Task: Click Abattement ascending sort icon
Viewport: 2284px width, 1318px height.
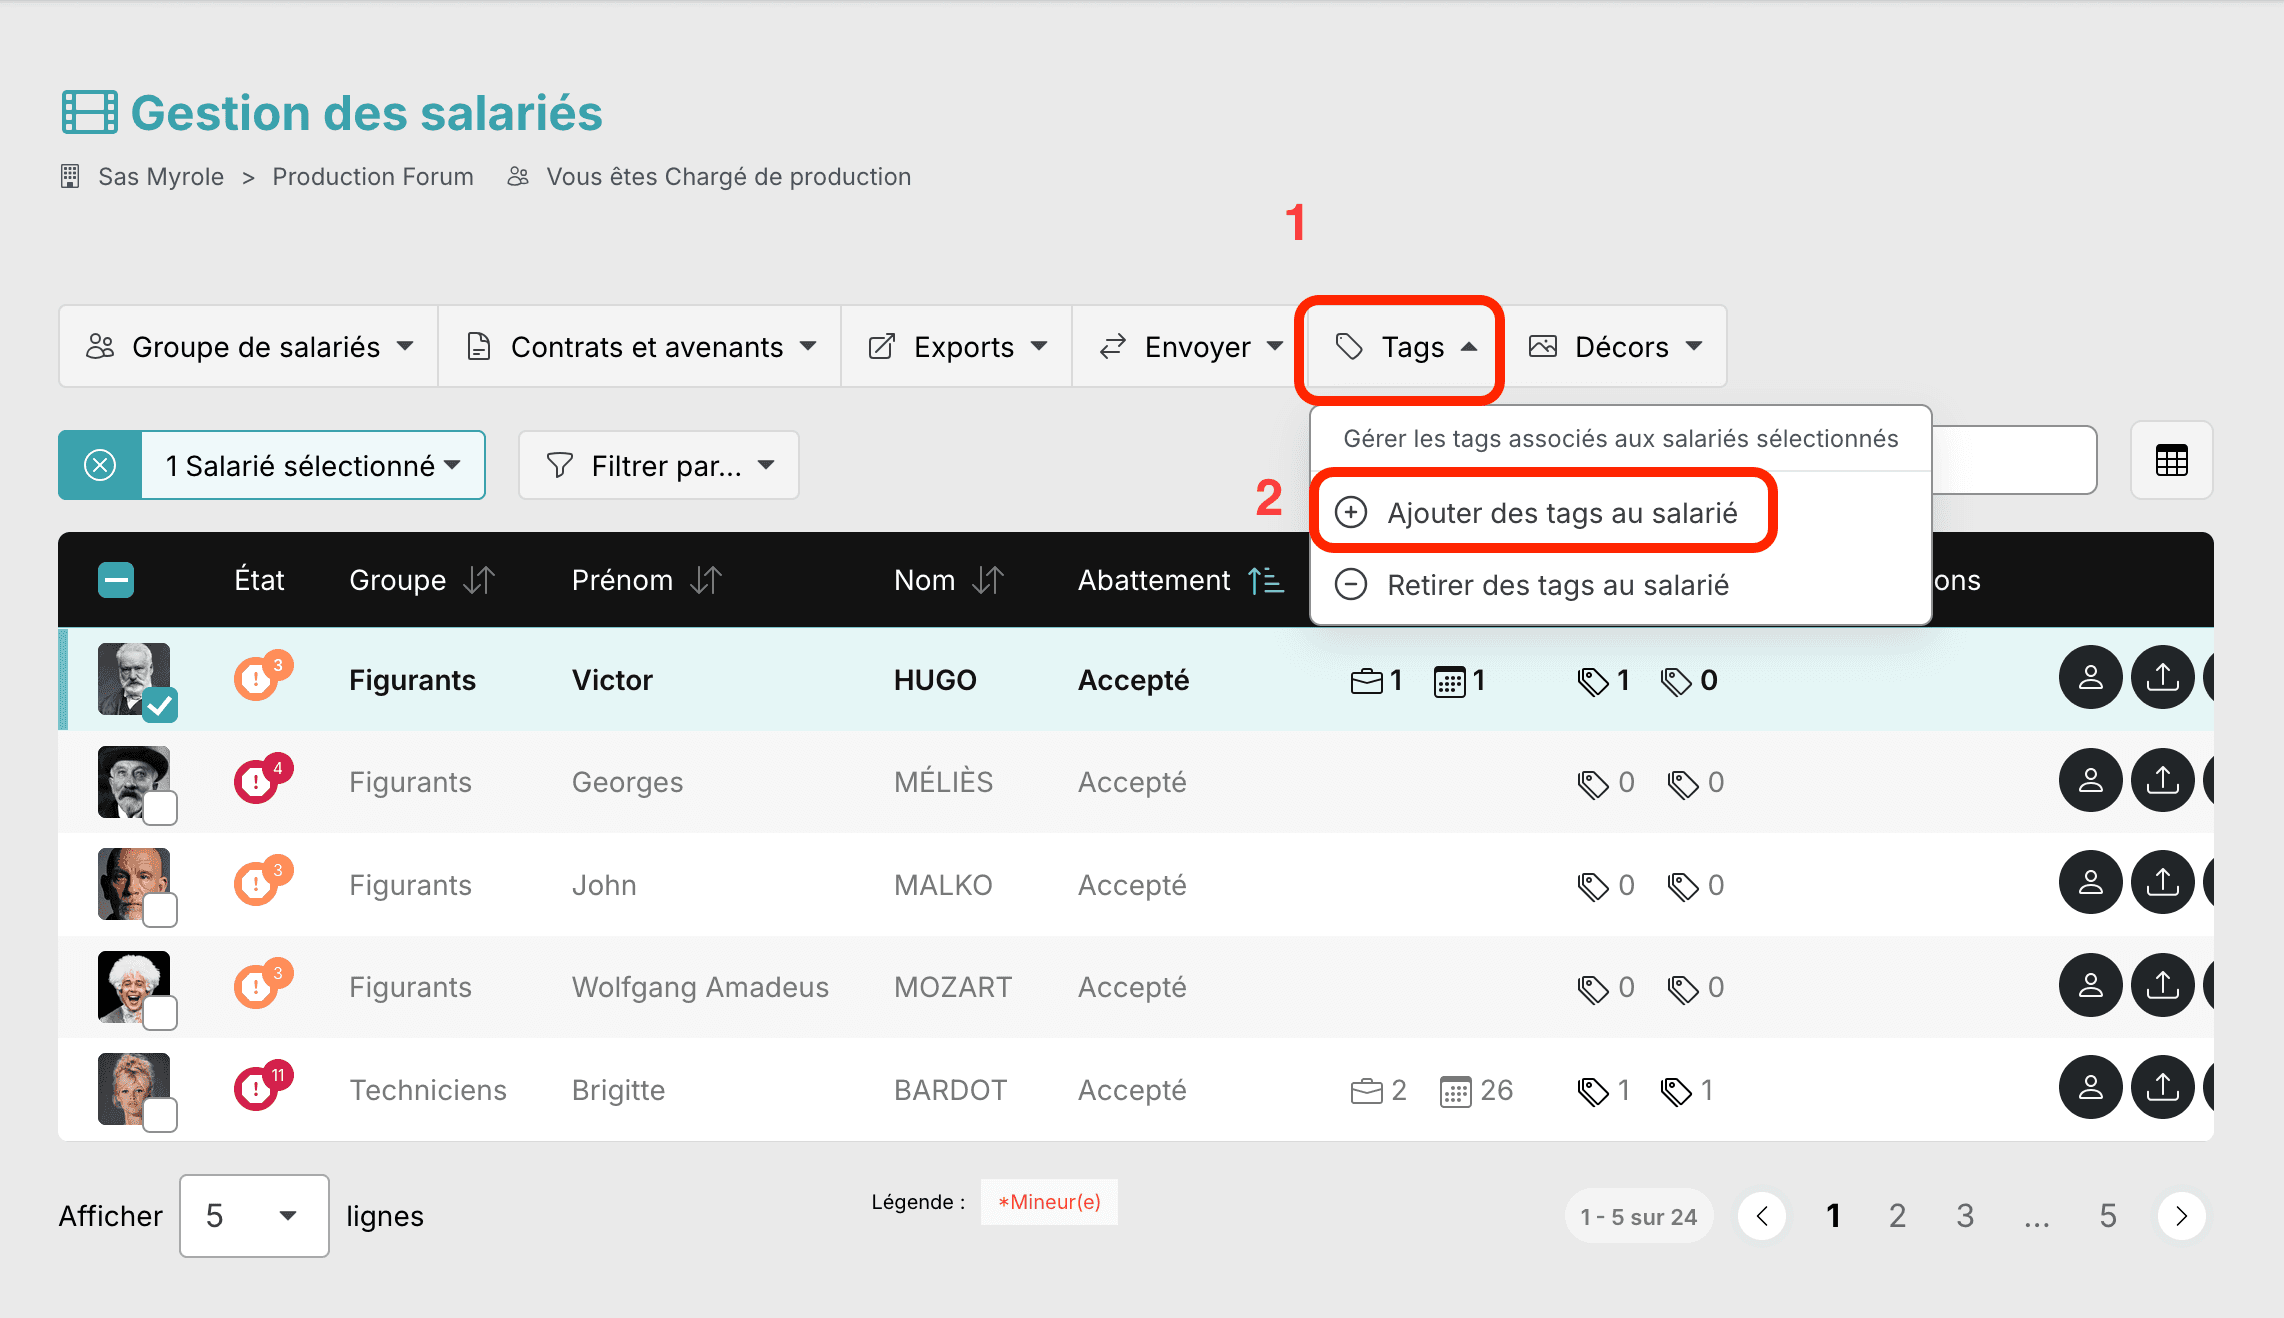Action: (x=1266, y=580)
